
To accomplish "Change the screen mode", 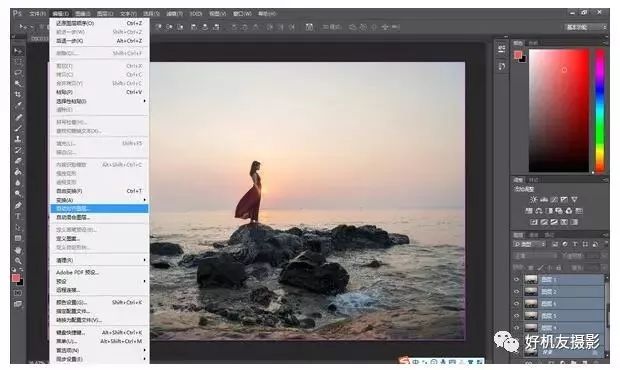I will tap(18, 304).
